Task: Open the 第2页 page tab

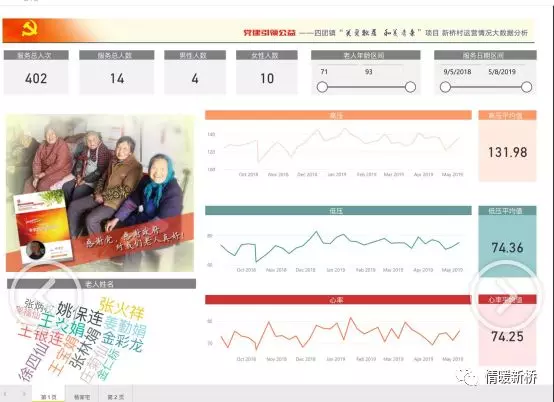Action: click(x=116, y=396)
